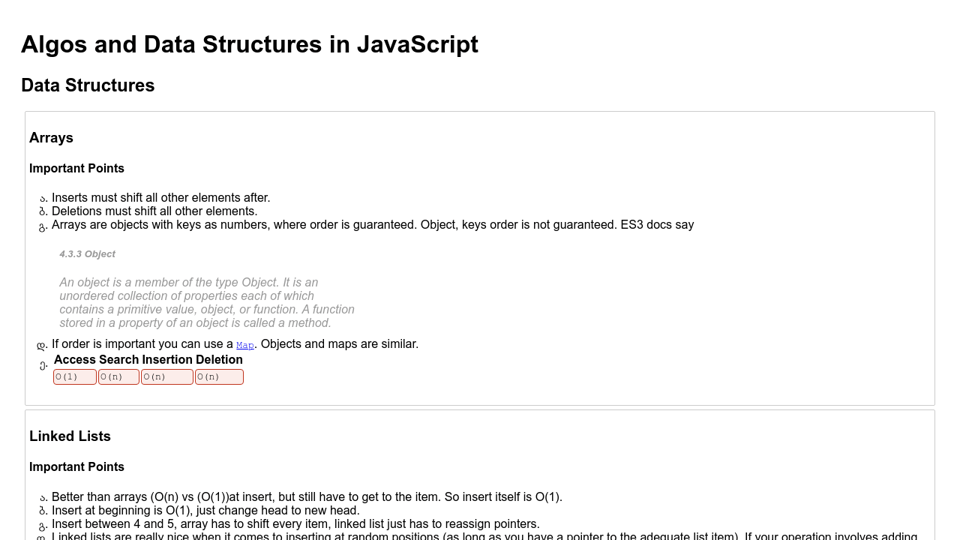The width and height of the screenshot is (960, 540).
Task: Click the Insertion column header
Action: (167, 360)
